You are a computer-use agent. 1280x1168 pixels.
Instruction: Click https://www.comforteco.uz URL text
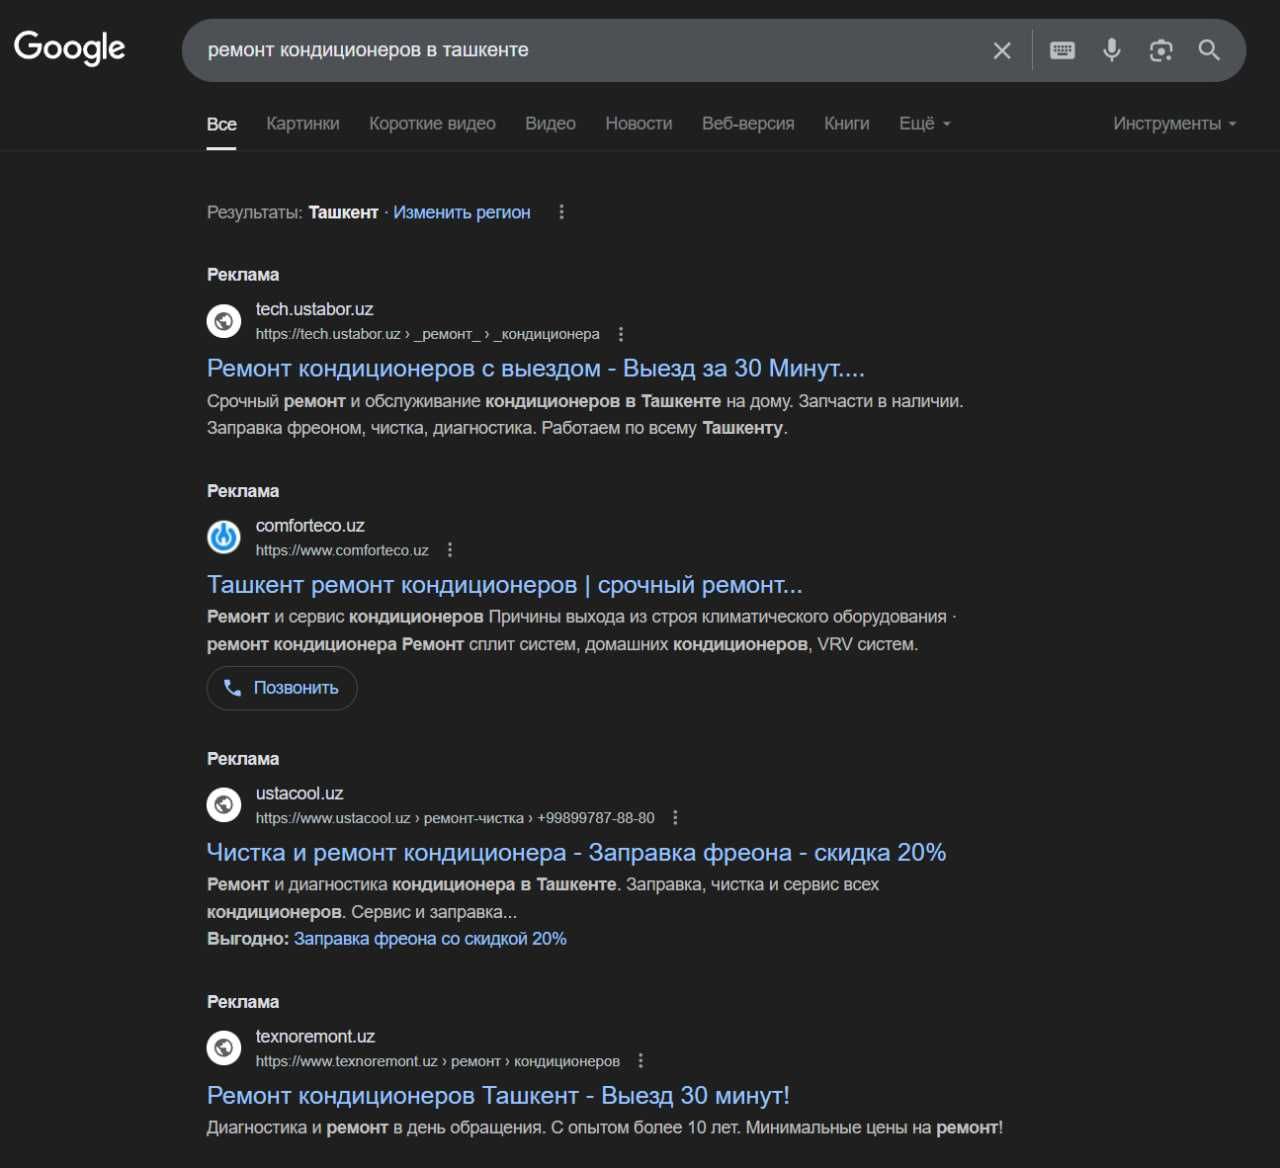coord(342,550)
